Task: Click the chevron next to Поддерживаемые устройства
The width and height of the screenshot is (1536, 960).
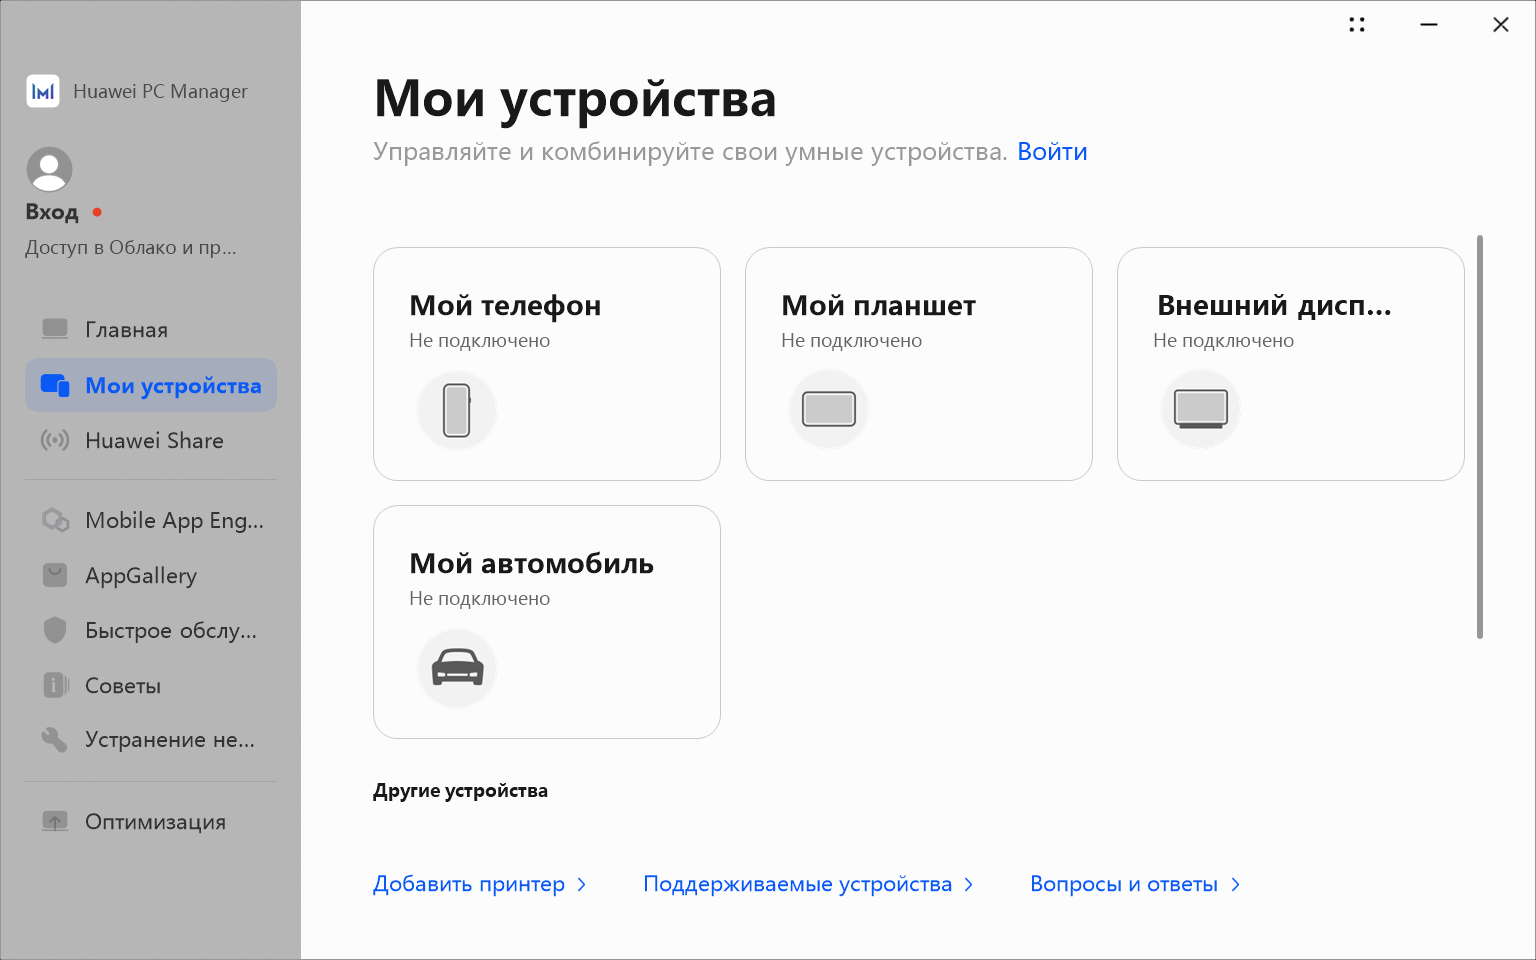Action: (x=969, y=884)
